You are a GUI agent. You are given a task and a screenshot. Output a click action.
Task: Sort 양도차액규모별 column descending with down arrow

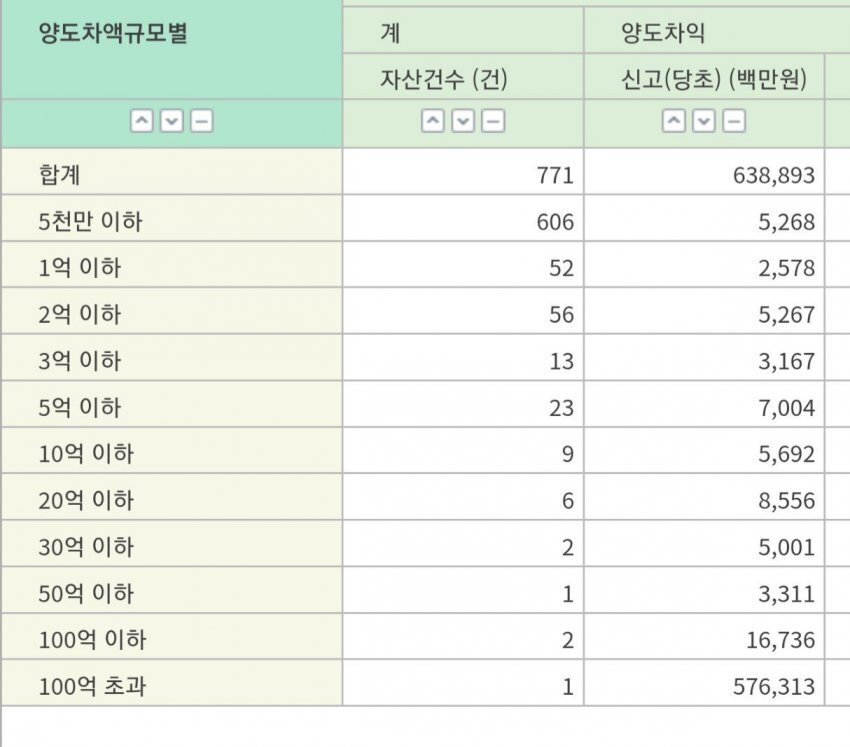pos(171,122)
